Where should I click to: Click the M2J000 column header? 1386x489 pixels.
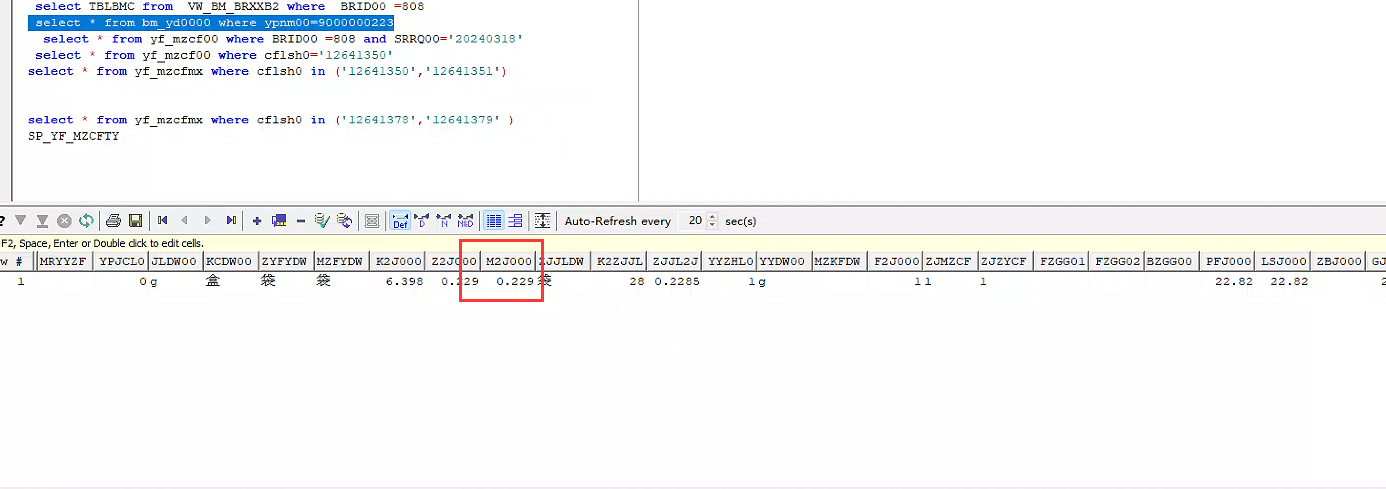tap(508, 261)
